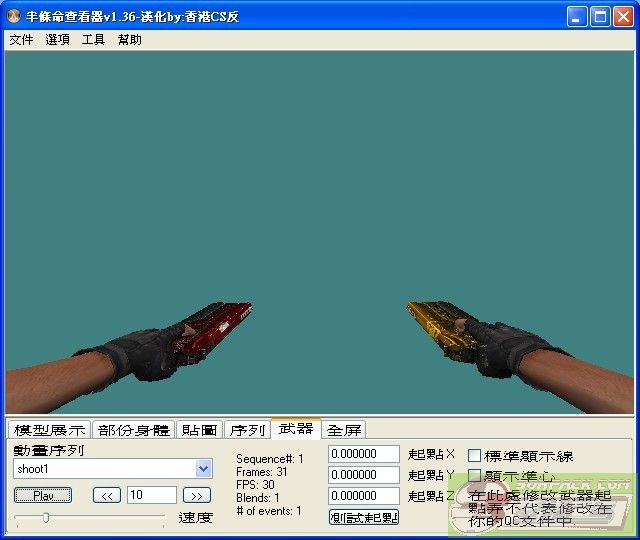Switch to the 部份身體 tab

[133, 430]
